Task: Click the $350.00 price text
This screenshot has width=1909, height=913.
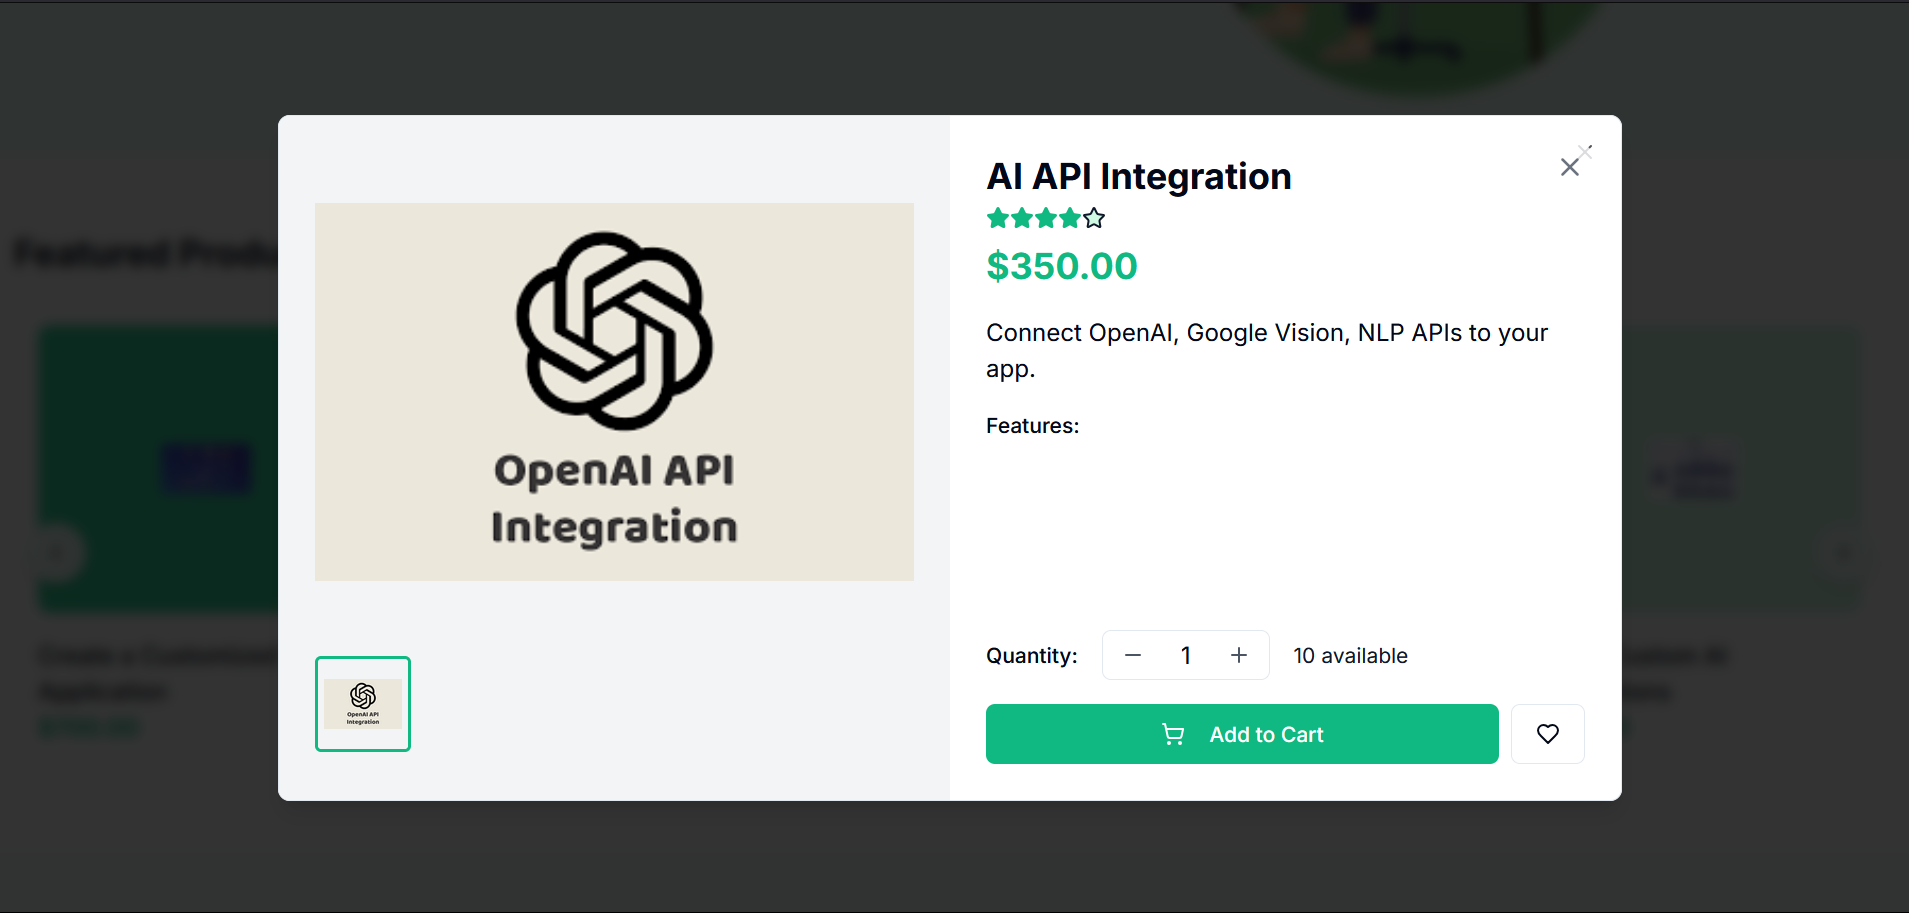Action: click(x=1062, y=266)
